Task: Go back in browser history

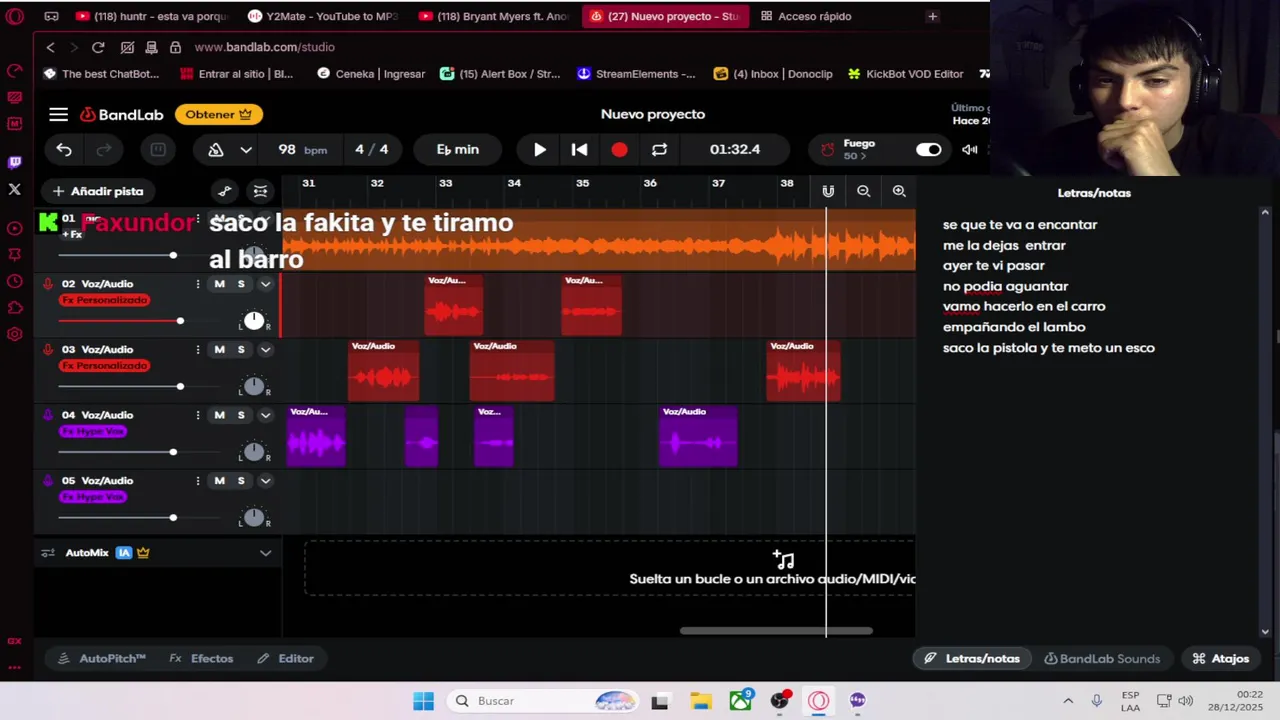Action: click(x=50, y=47)
